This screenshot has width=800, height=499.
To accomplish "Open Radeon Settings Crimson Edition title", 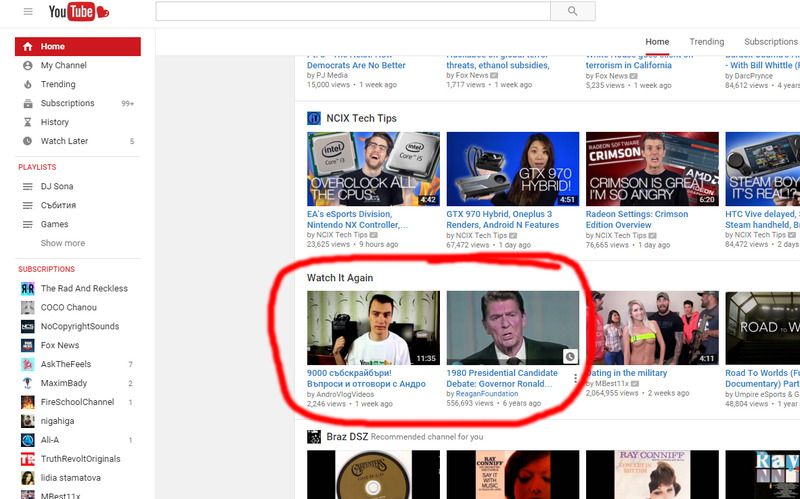I will pos(637,219).
